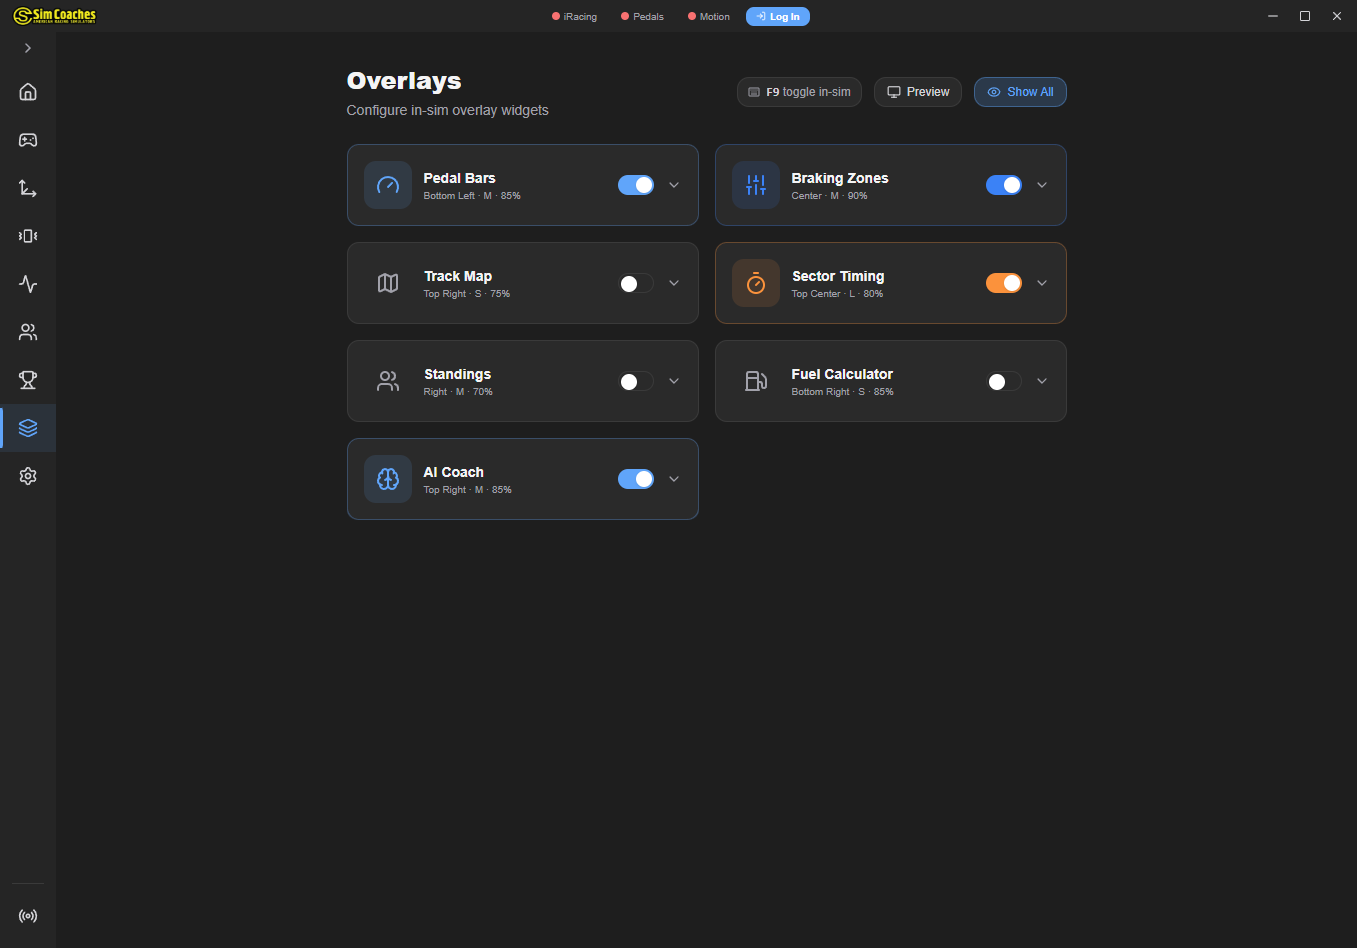Select the Overlays layers icon in sidebar
Image resolution: width=1357 pixels, height=948 pixels.
(27, 427)
